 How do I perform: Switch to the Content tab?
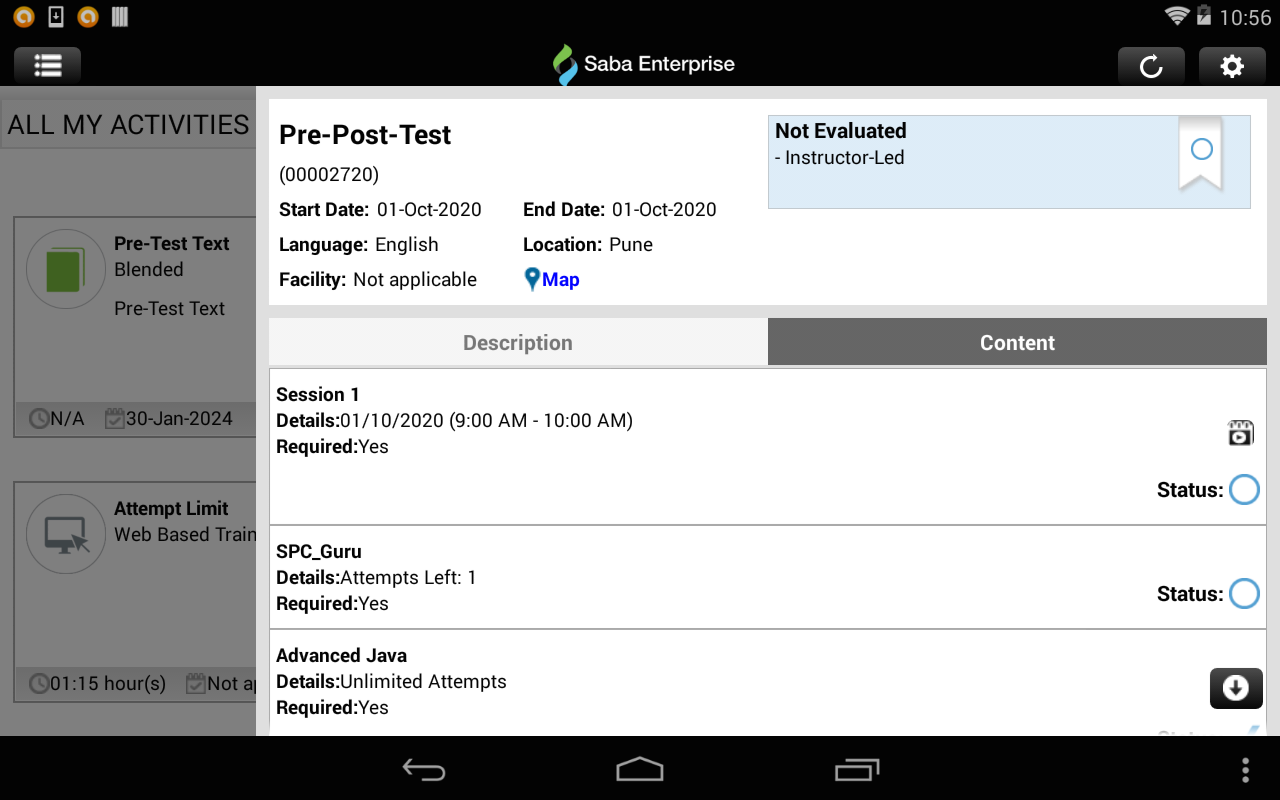[1017, 342]
